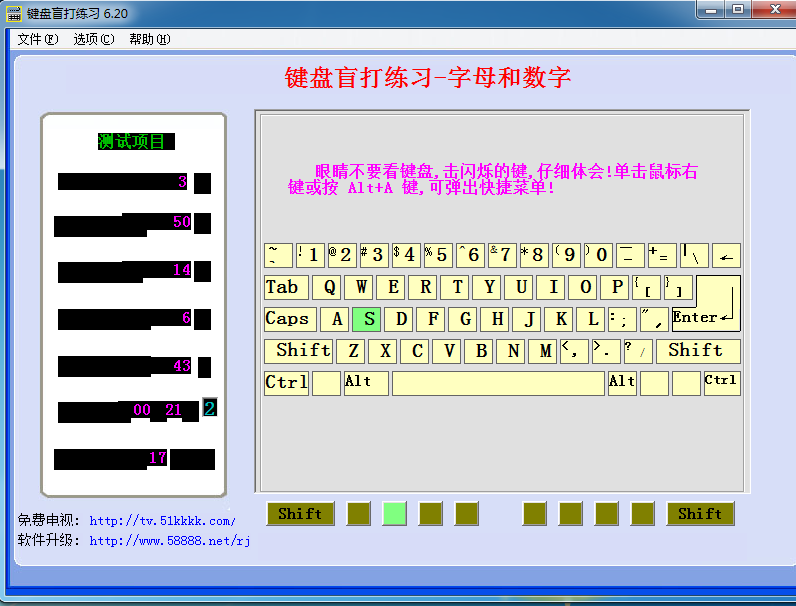Click the on-screen Tab key

[286, 287]
